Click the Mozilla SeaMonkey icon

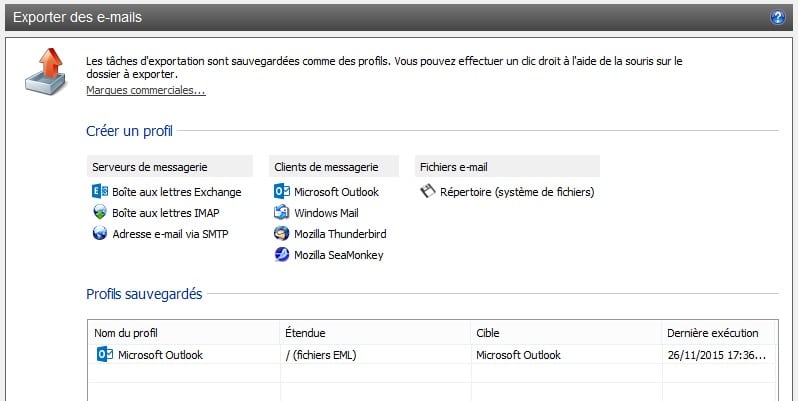coord(282,255)
